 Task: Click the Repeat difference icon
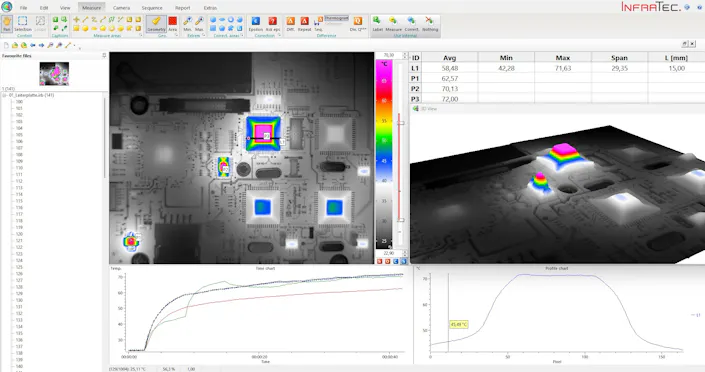304,24
